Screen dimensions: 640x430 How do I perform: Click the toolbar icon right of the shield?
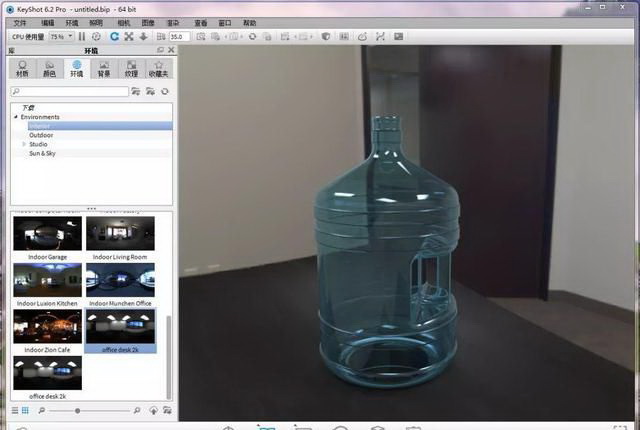point(344,37)
